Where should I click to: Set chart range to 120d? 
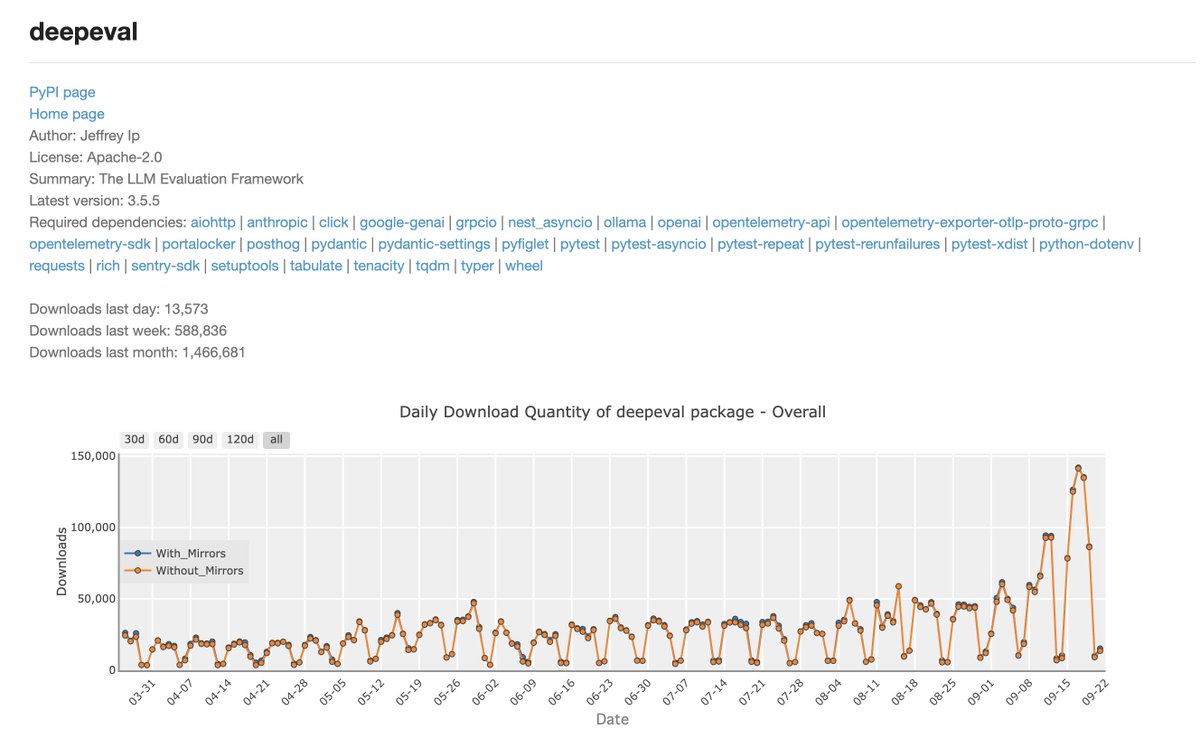[240, 440]
